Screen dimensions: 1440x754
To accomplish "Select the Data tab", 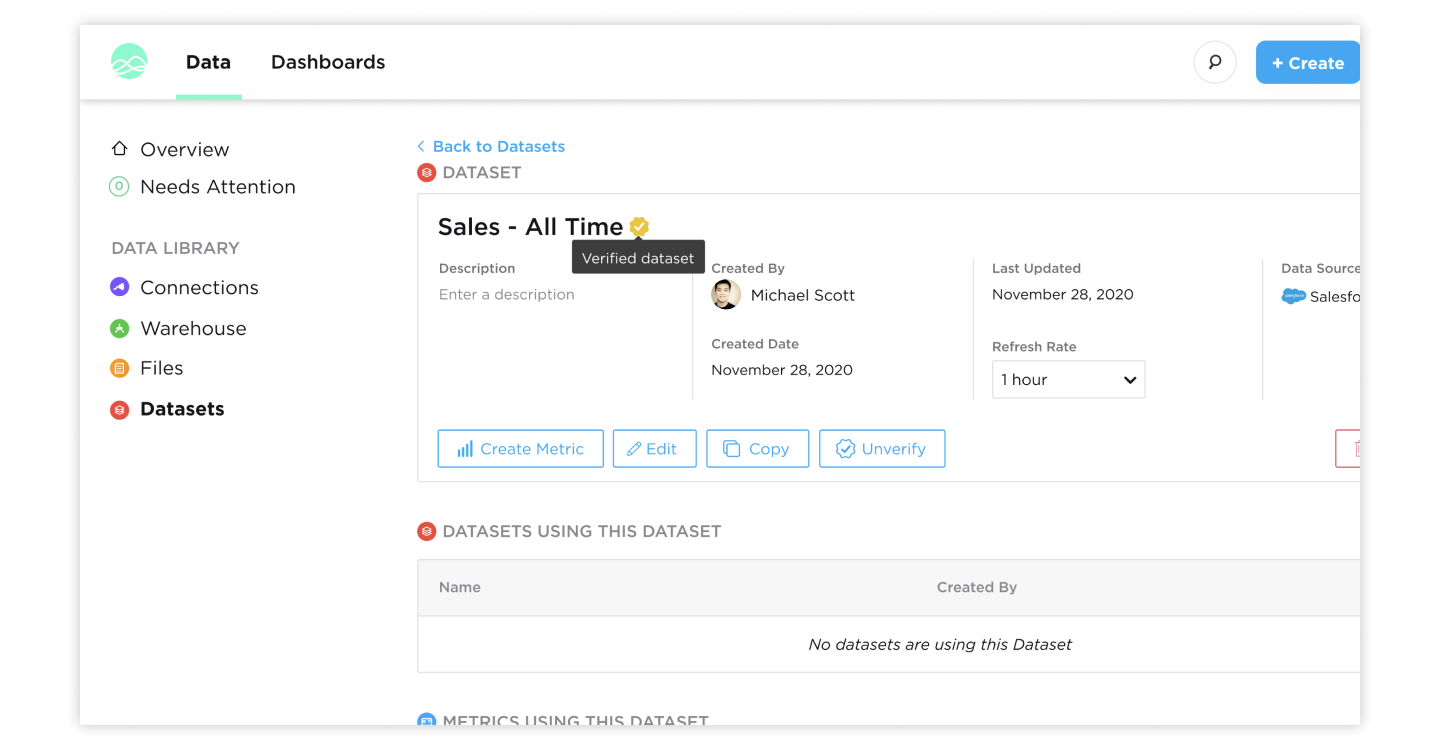I will [208, 62].
